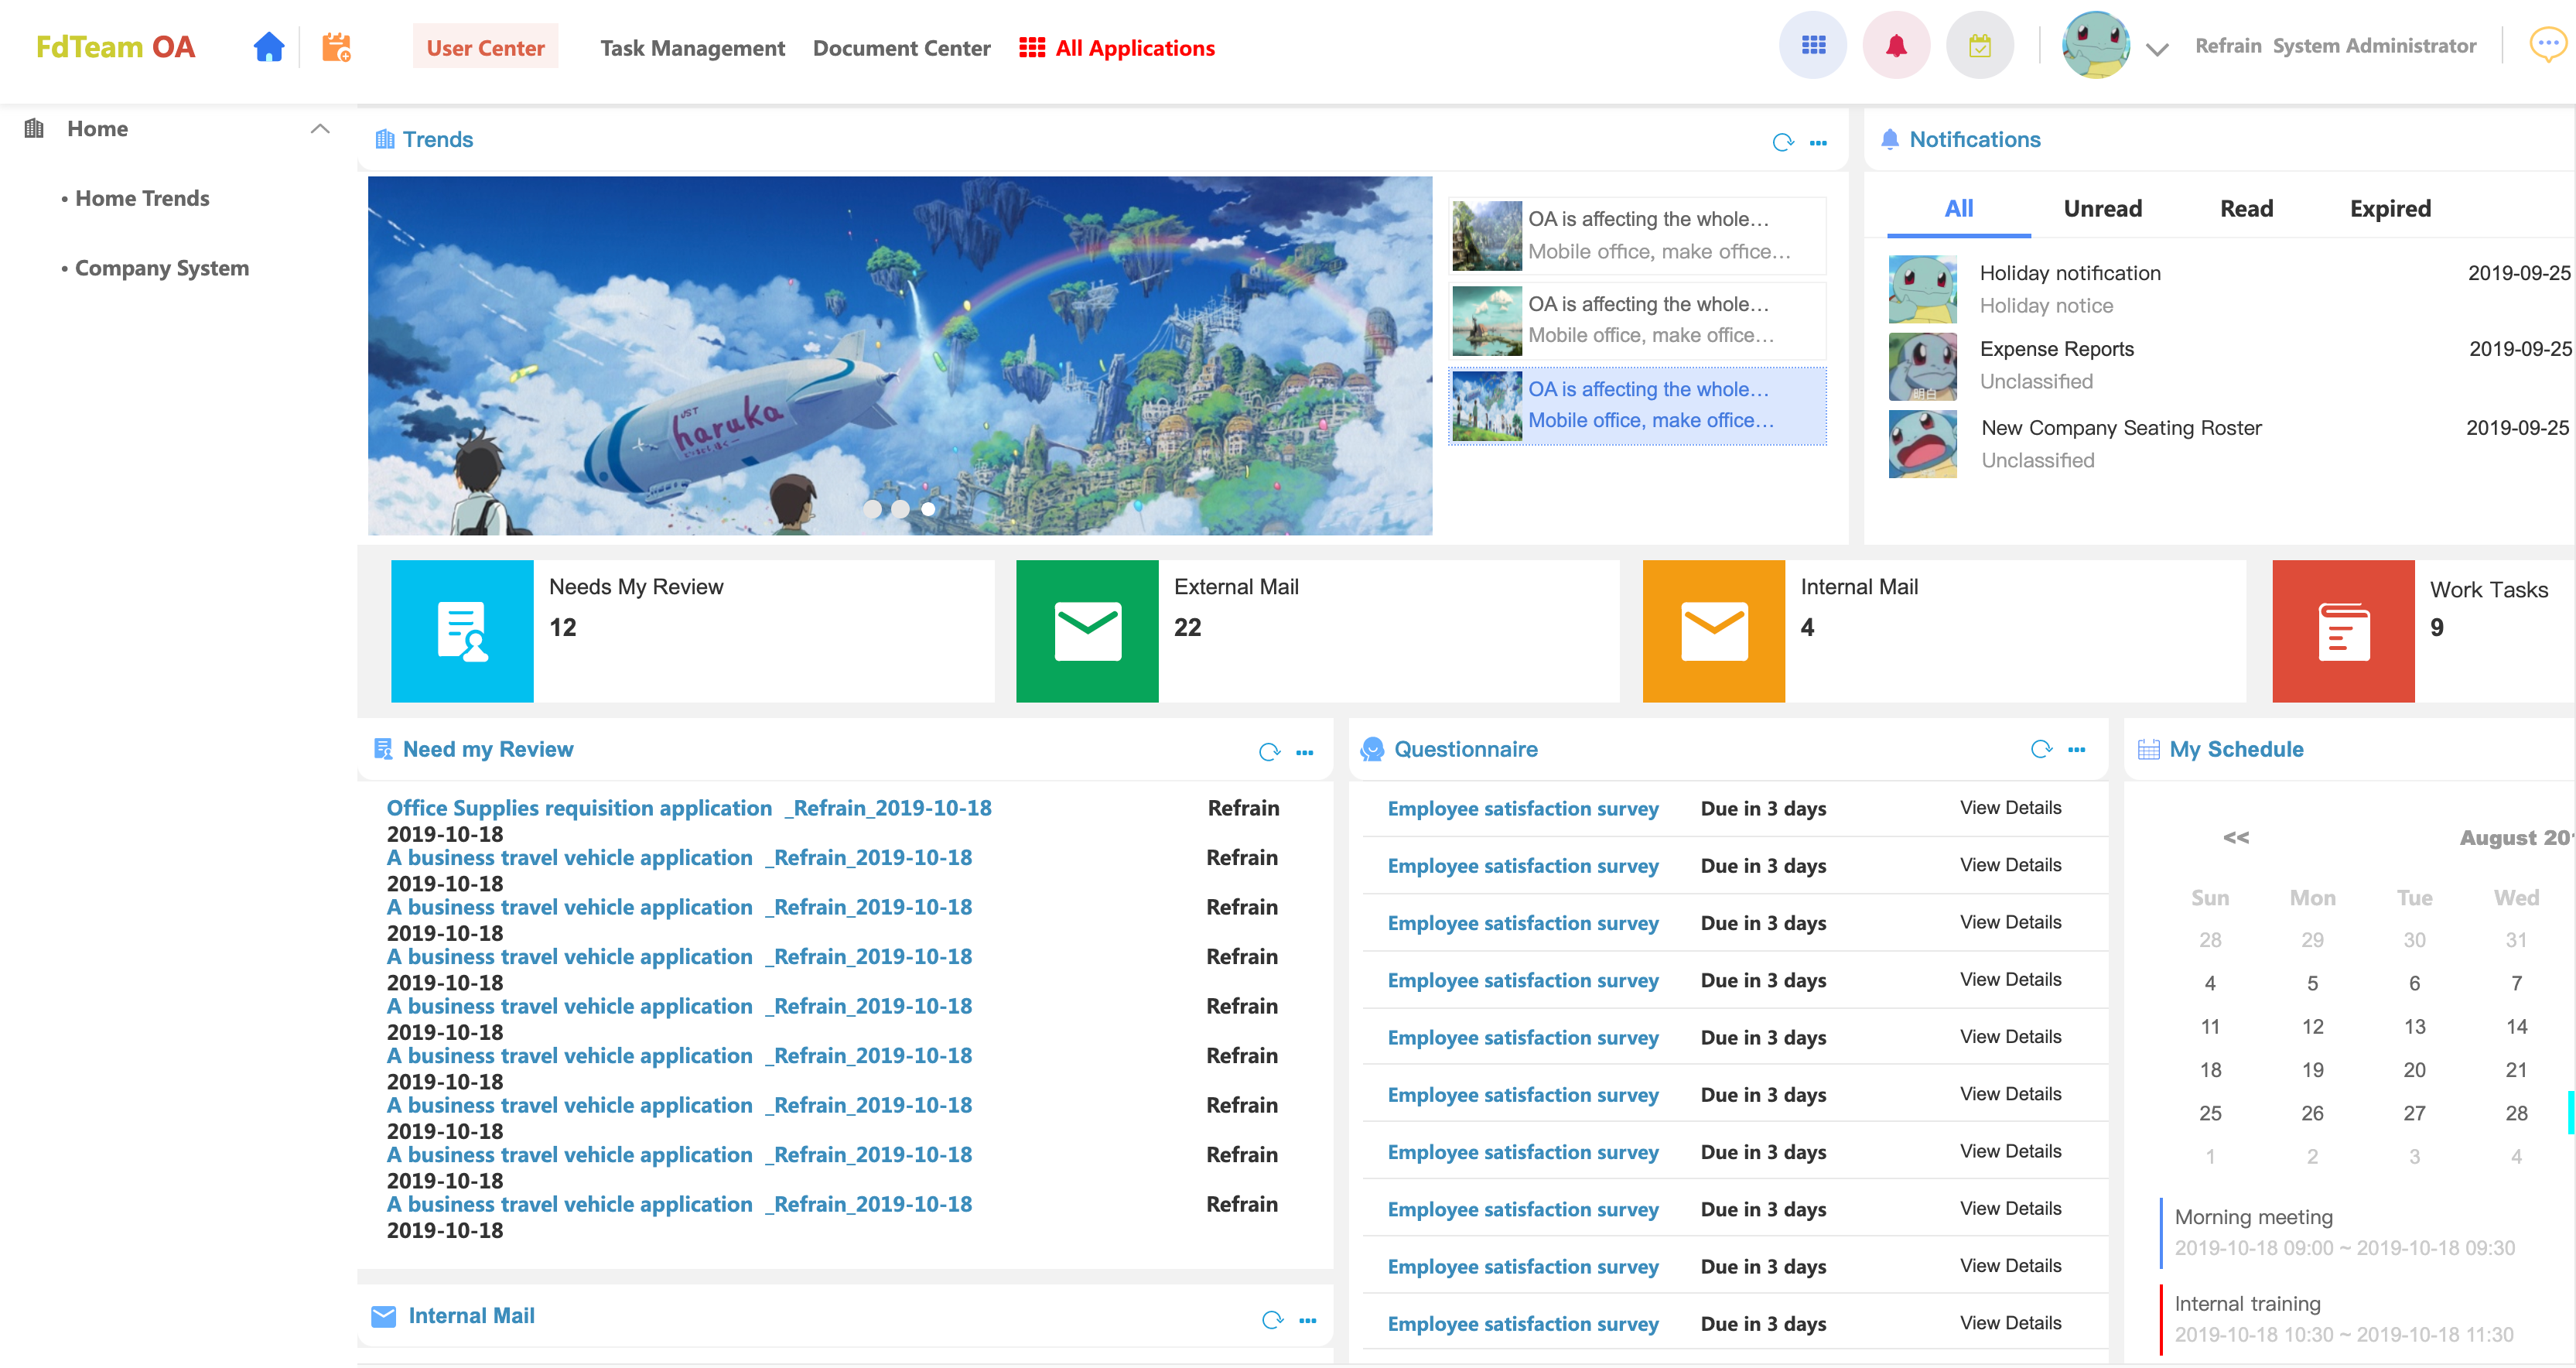The width and height of the screenshot is (2576, 1368).
Task: Open the user account dropdown arrow
Action: tap(2156, 49)
